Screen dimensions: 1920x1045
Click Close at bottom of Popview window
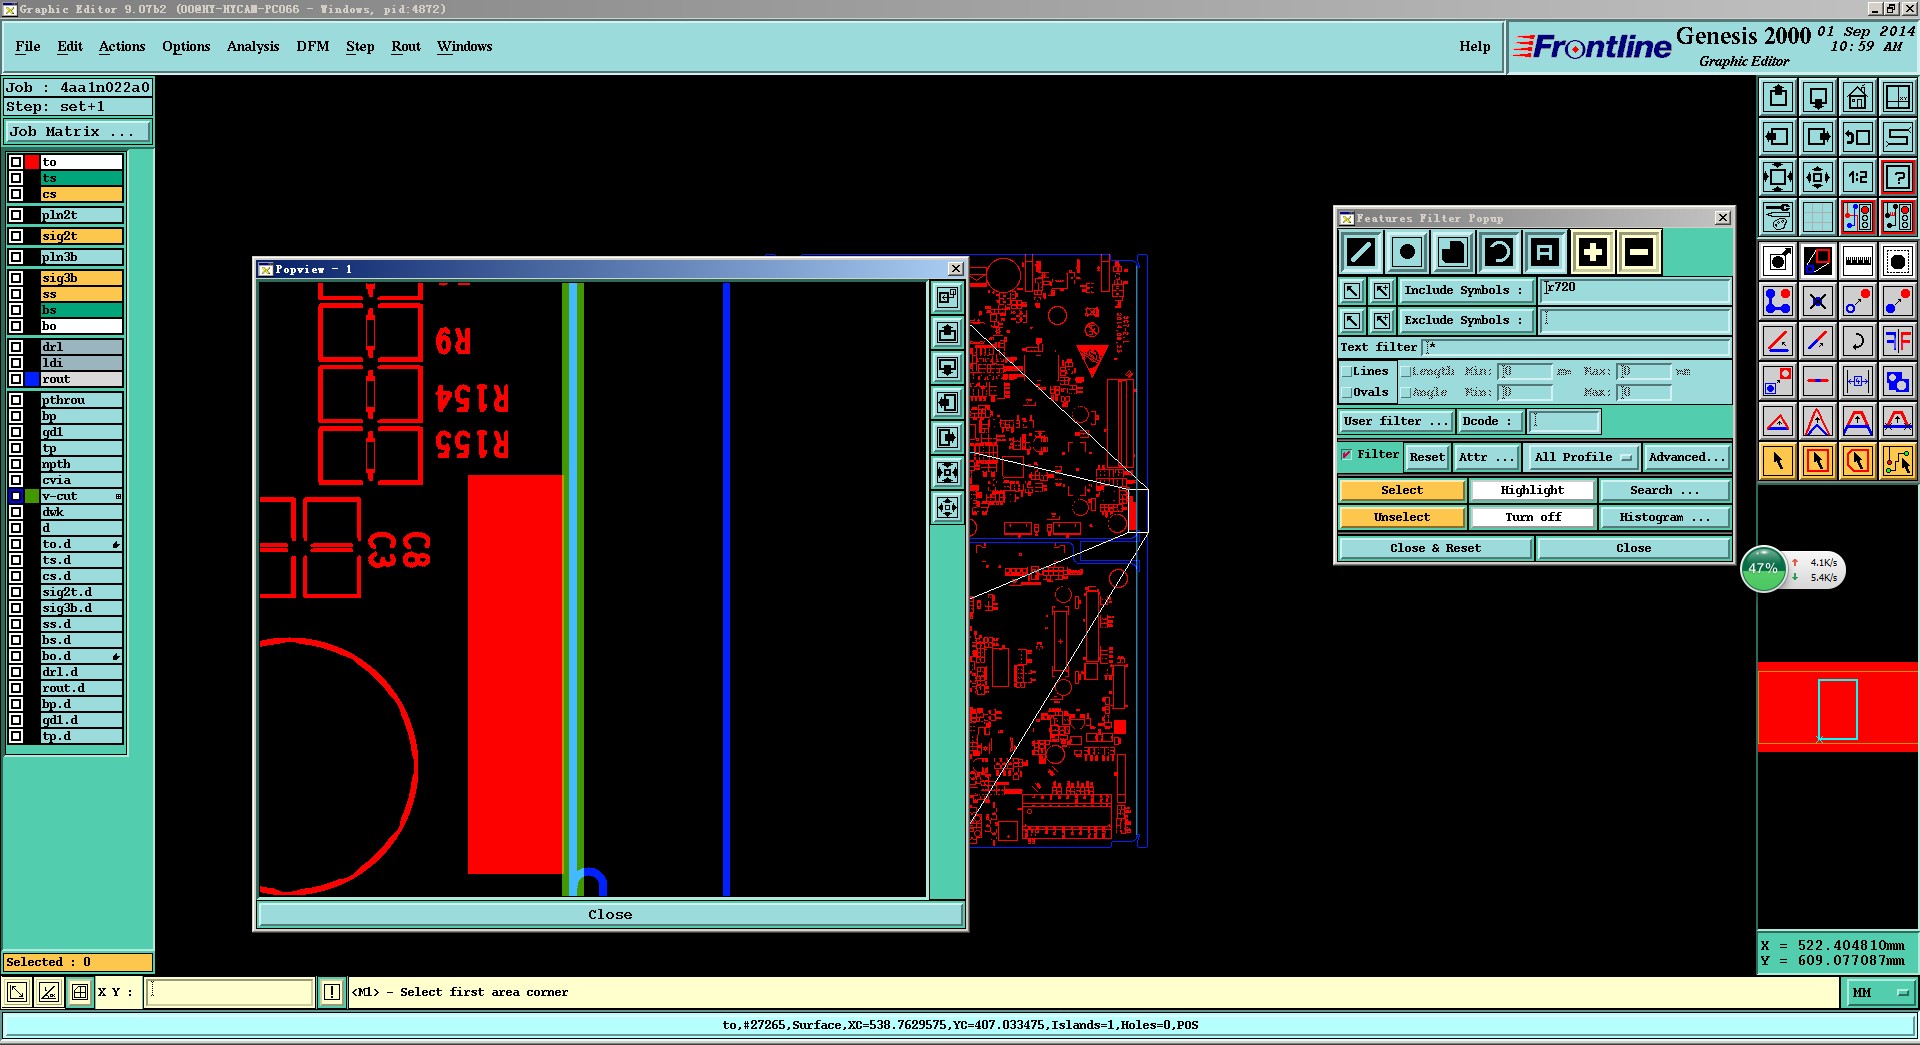click(x=610, y=914)
